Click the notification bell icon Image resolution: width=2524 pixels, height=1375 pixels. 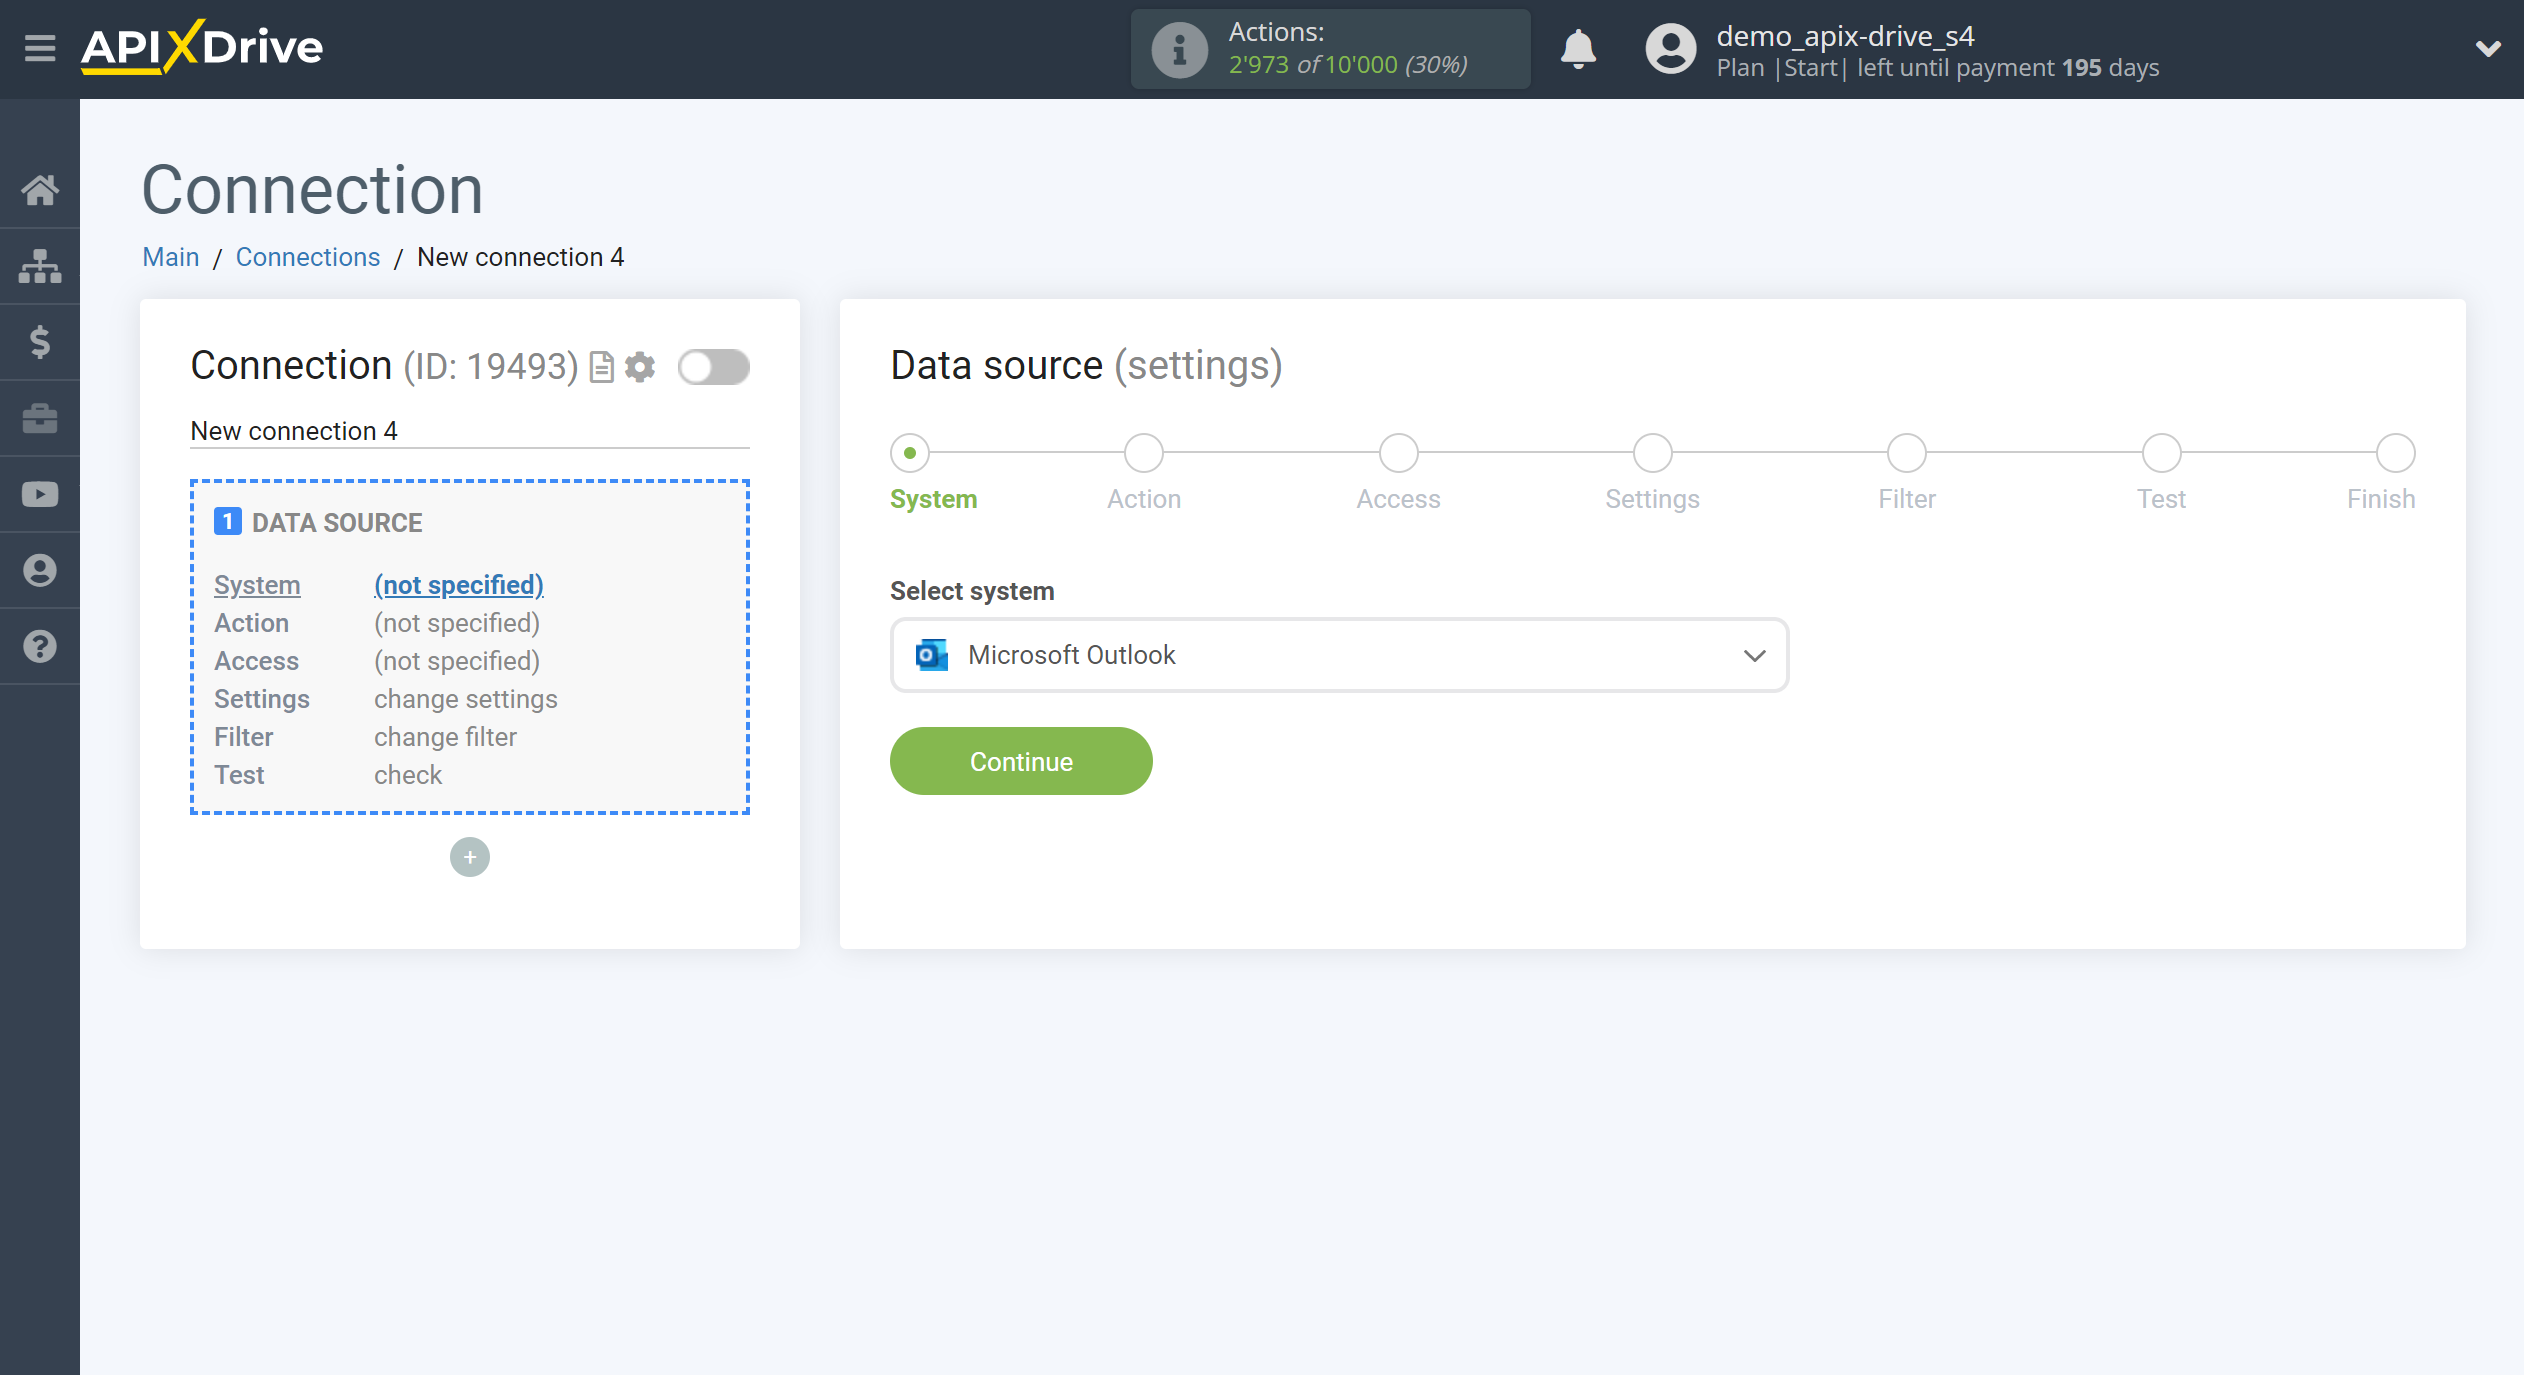[1578, 47]
